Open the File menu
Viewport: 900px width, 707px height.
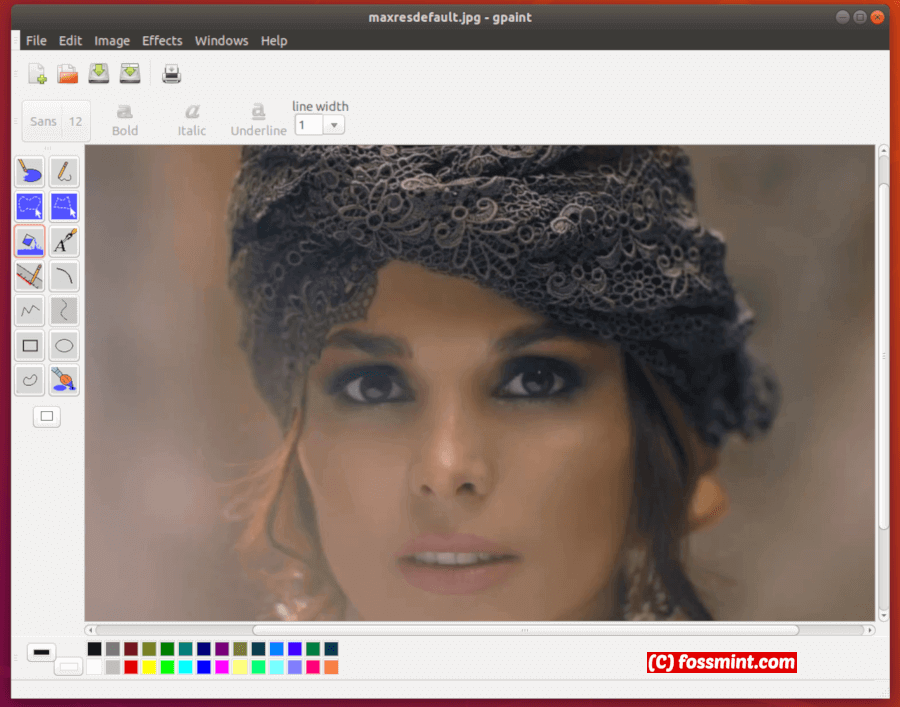[36, 41]
